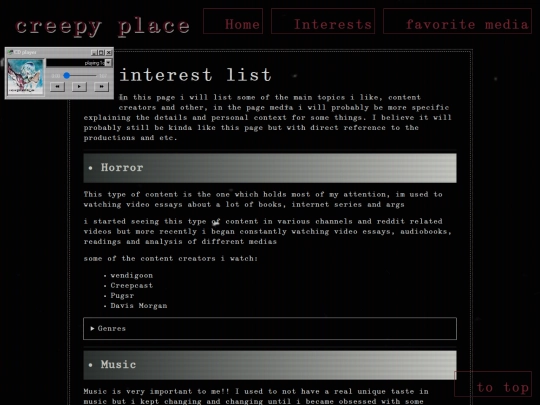Click the interest list heading
The width and height of the screenshot is (540, 405).
(195, 75)
